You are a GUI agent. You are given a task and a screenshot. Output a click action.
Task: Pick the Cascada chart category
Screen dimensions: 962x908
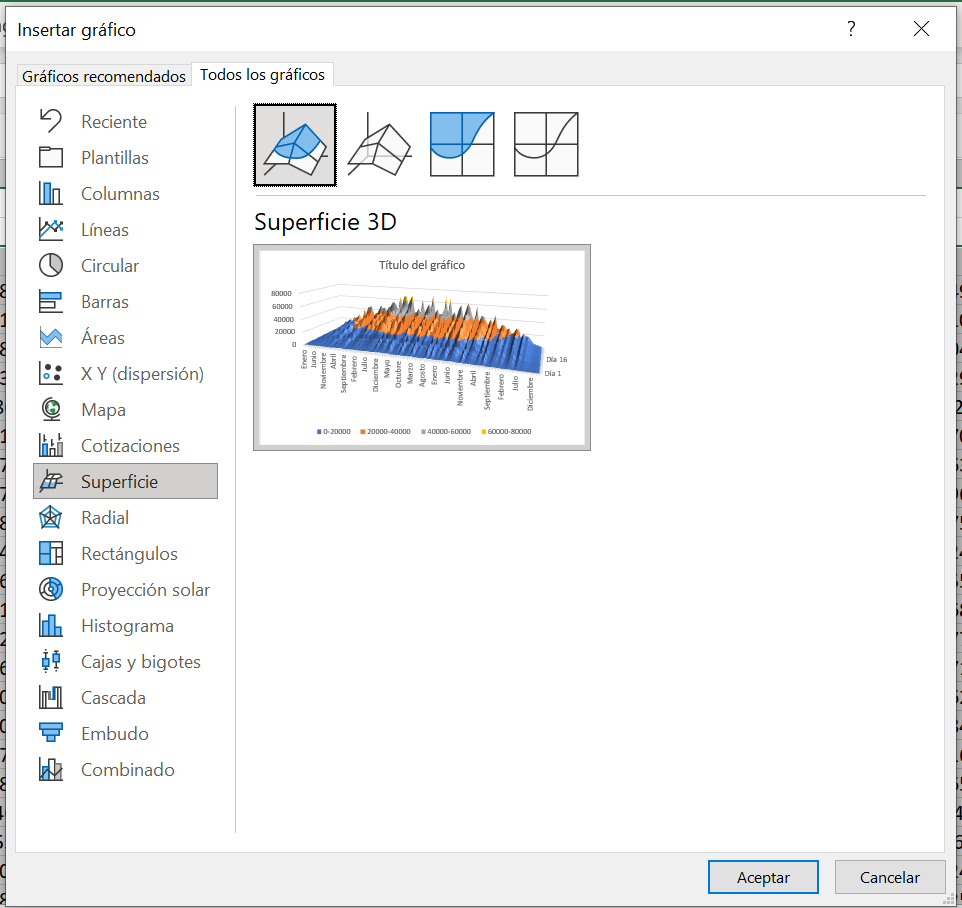click(x=125, y=698)
